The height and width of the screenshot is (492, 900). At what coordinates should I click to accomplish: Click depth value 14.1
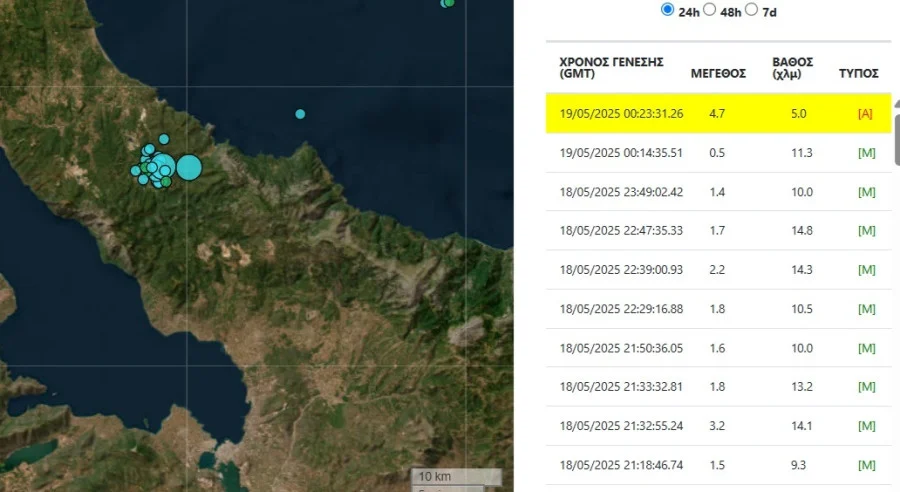[802, 426]
